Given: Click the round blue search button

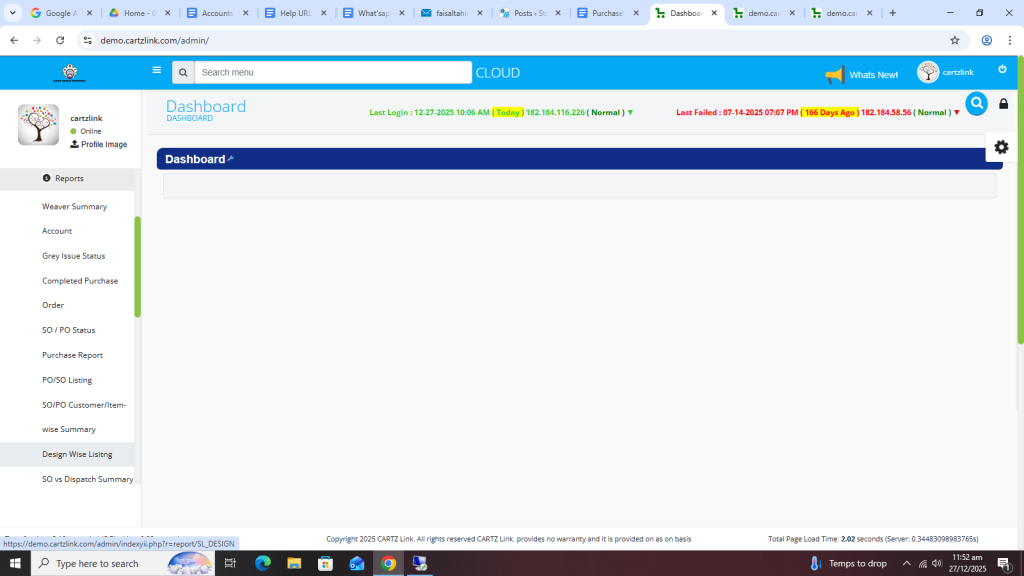Looking at the screenshot, I should click(976, 103).
